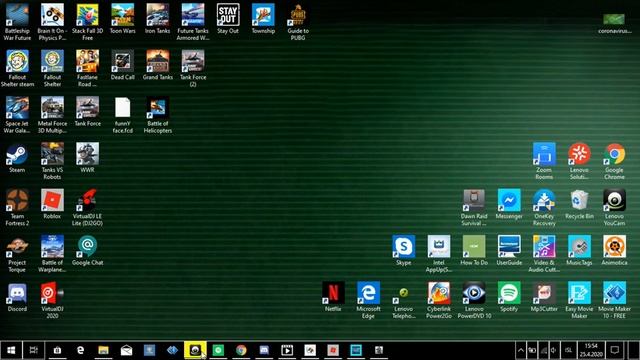
Task: Select Tanks VS Robots icon
Action: coord(52,161)
